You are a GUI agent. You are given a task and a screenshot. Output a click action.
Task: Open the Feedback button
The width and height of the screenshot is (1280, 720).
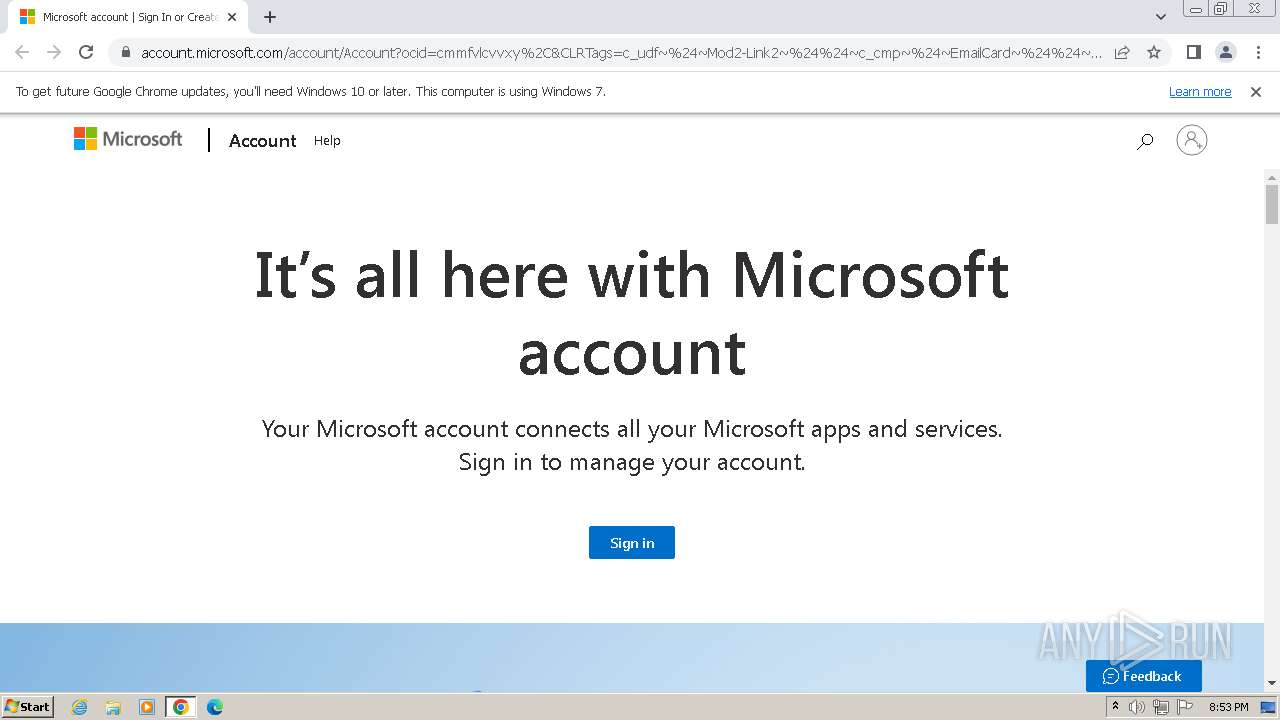[x=1143, y=676]
